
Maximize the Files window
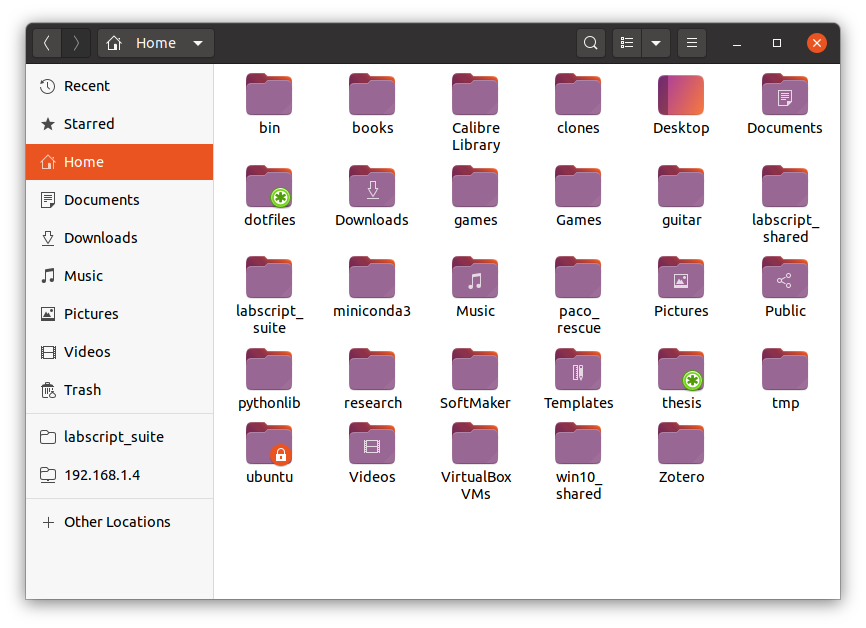pos(777,43)
